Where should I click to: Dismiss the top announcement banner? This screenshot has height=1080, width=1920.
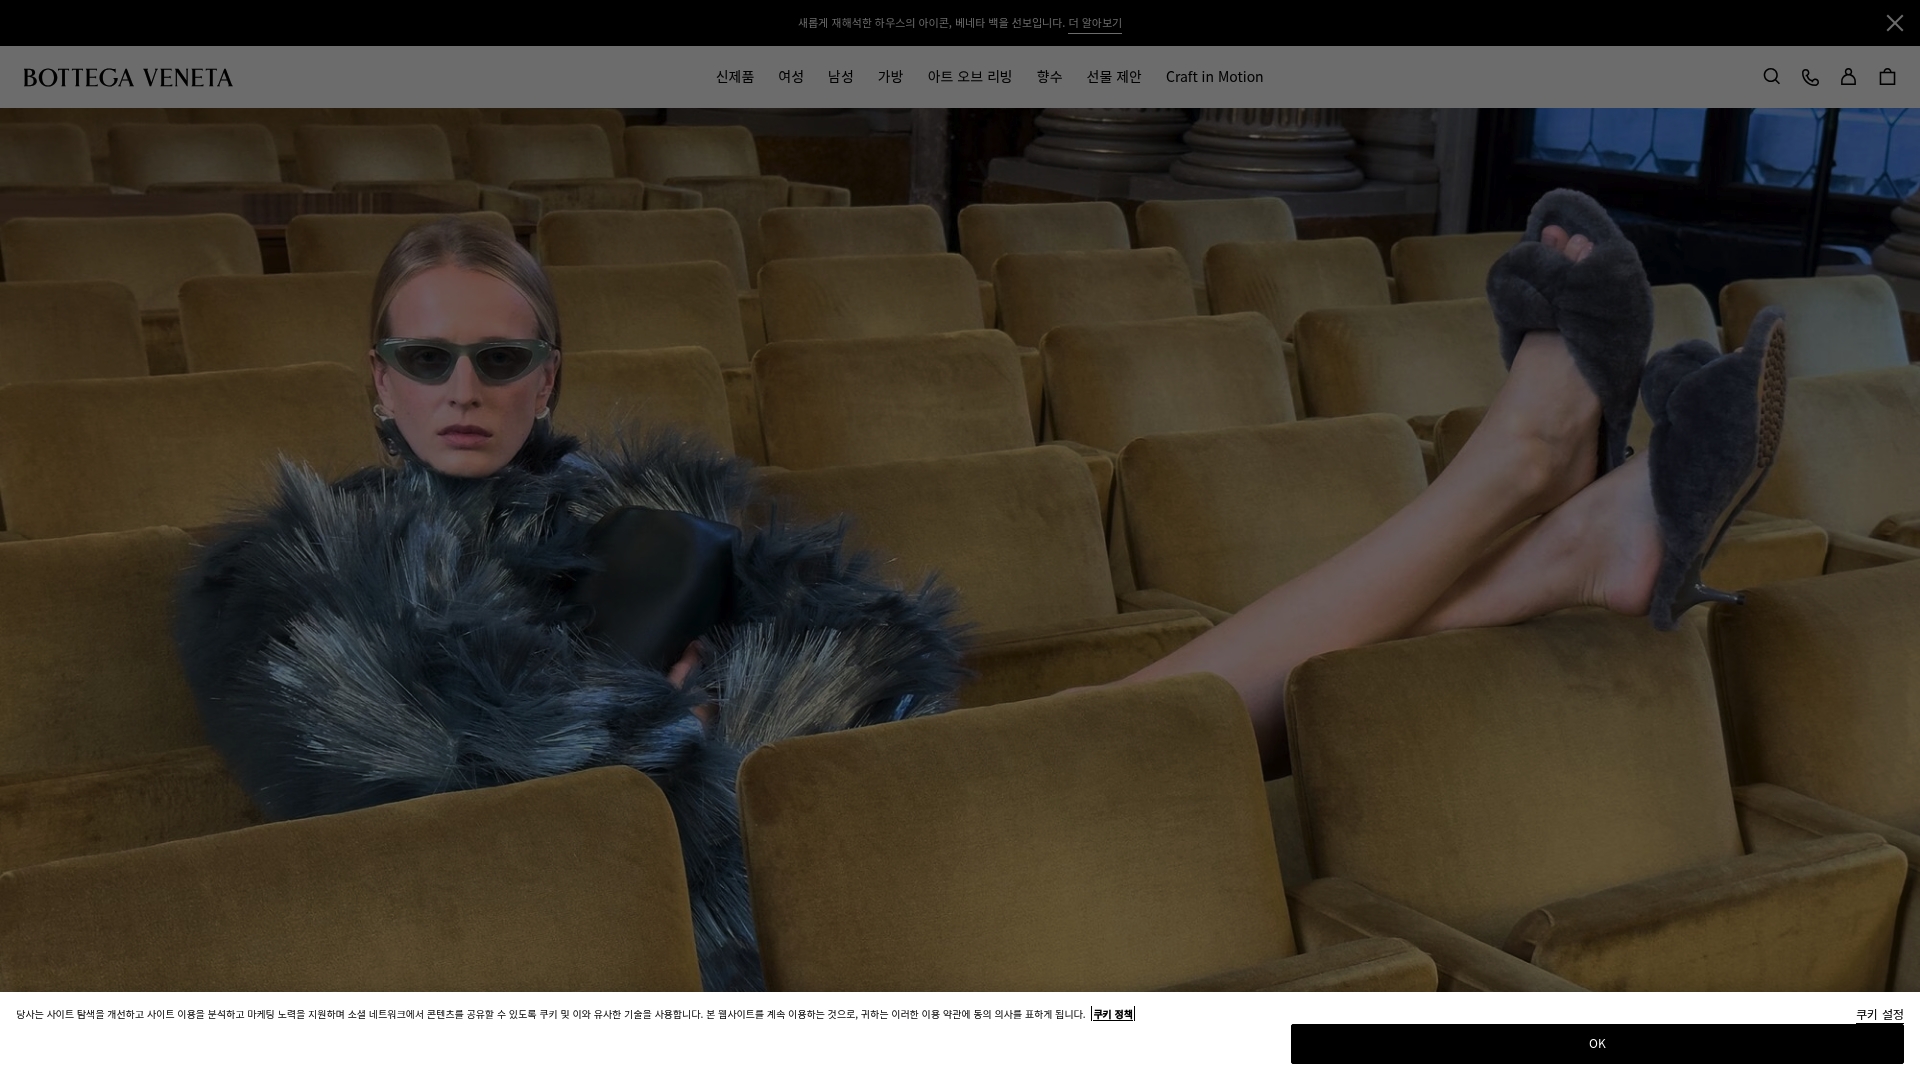[1894, 23]
